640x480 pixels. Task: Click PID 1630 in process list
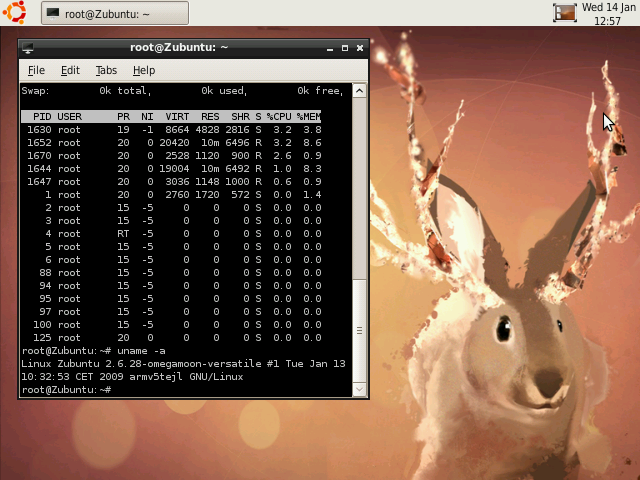tap(39, 130)
